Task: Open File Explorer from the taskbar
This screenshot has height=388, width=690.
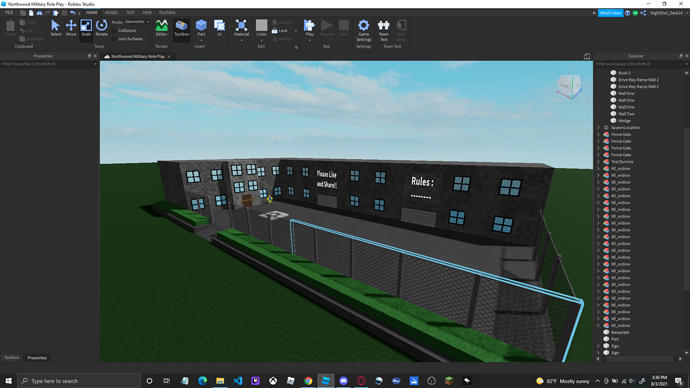Action: [220, 381]
